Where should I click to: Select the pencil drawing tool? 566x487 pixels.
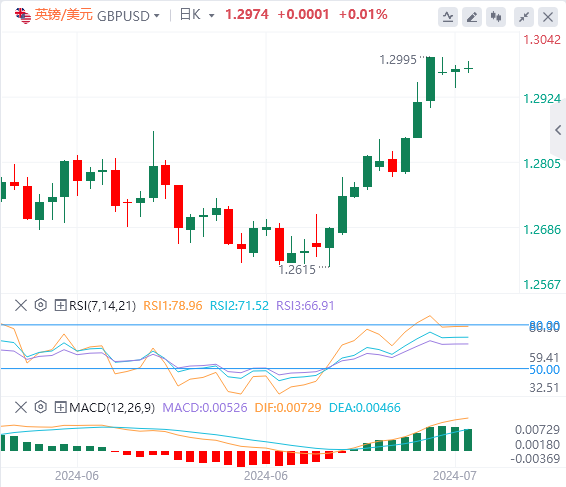click(472, 17)
